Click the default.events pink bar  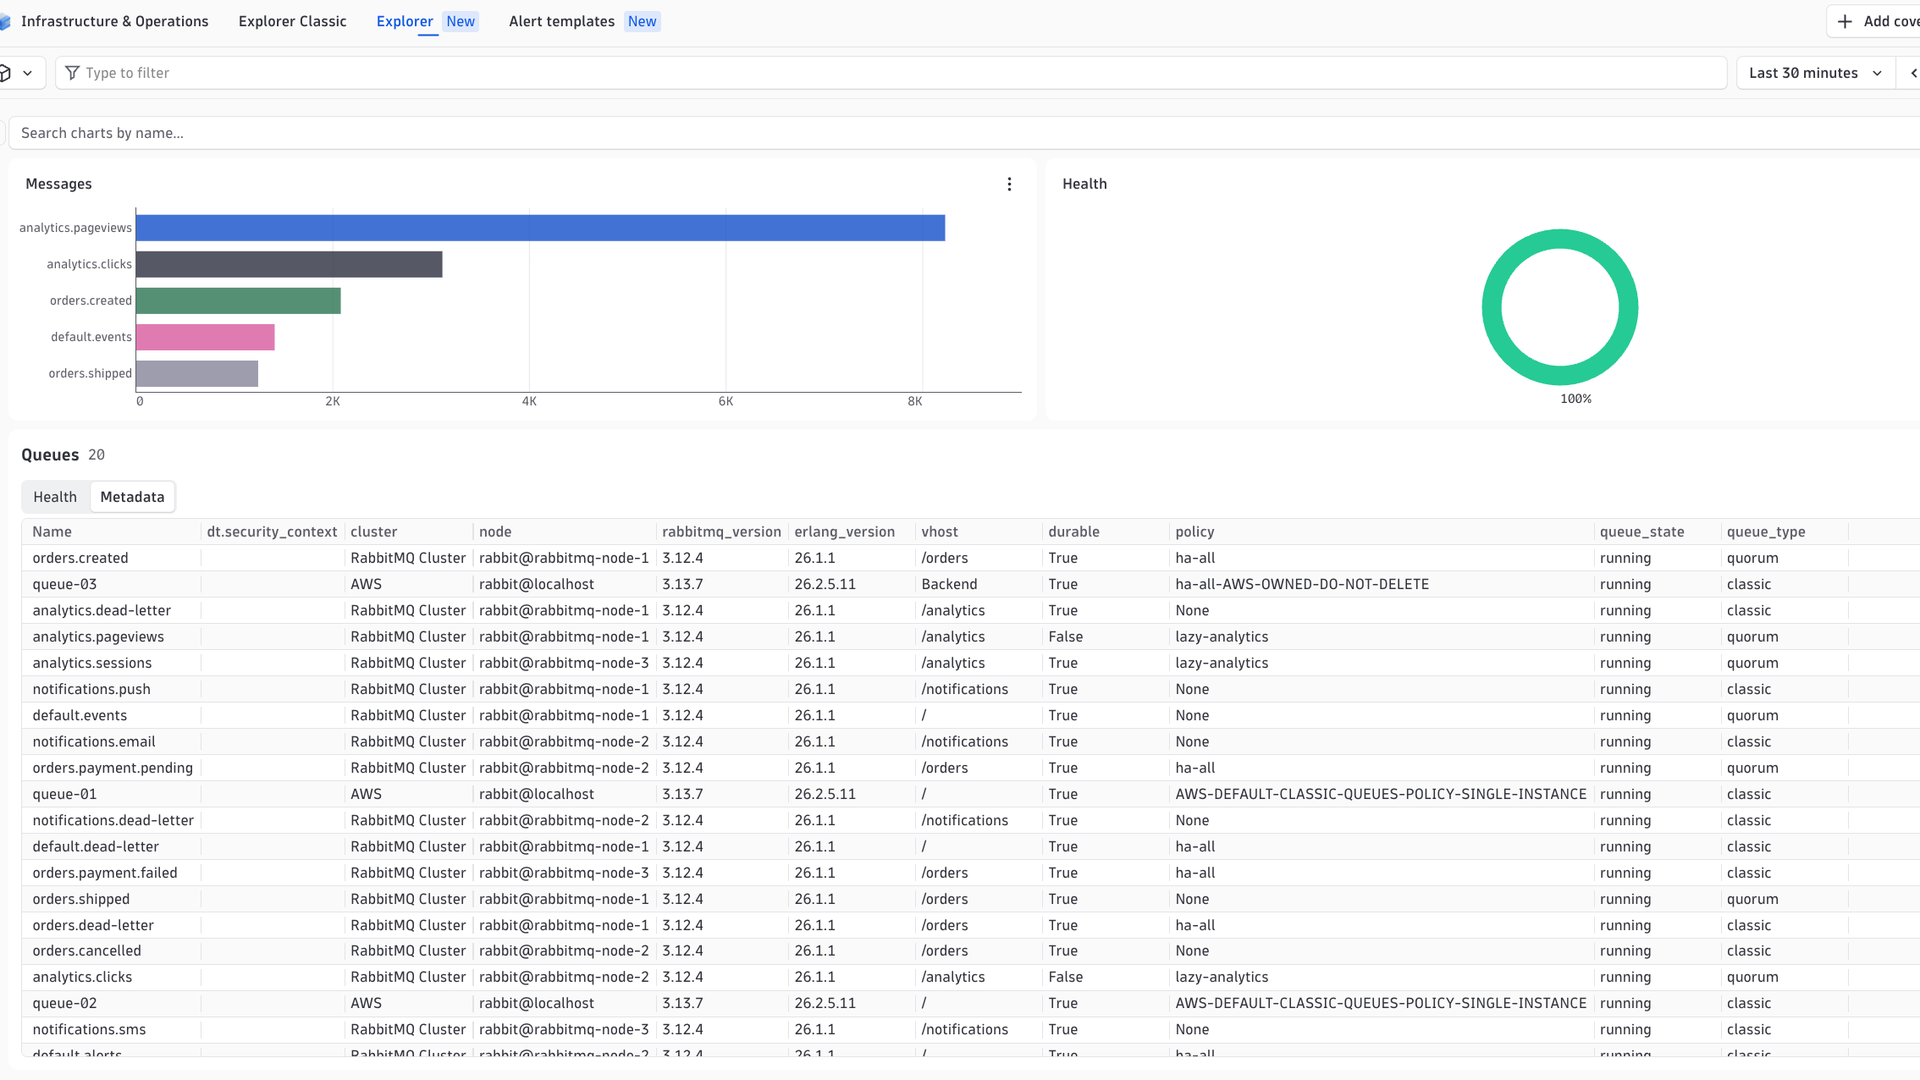[205, 337]
